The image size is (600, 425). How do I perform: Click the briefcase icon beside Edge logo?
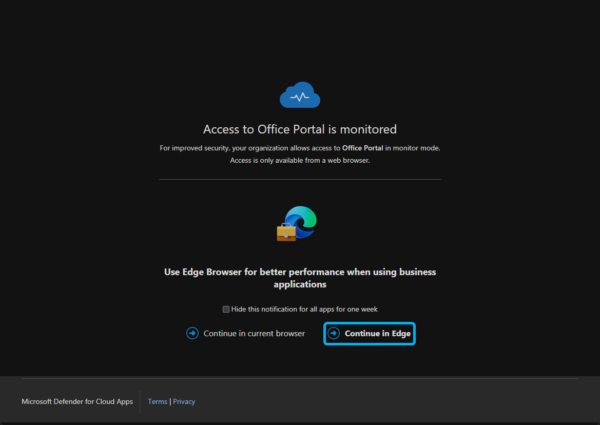(286, 232)
